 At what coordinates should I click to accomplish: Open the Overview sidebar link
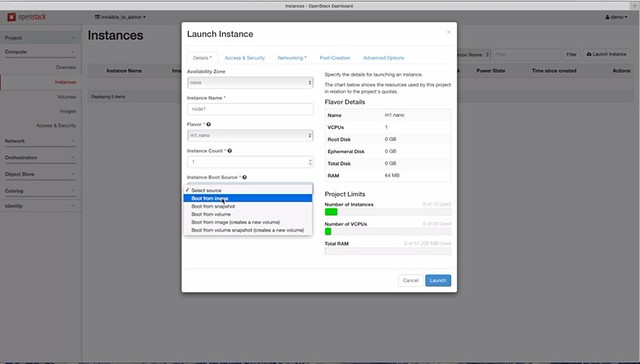click(x=66, y=67)
